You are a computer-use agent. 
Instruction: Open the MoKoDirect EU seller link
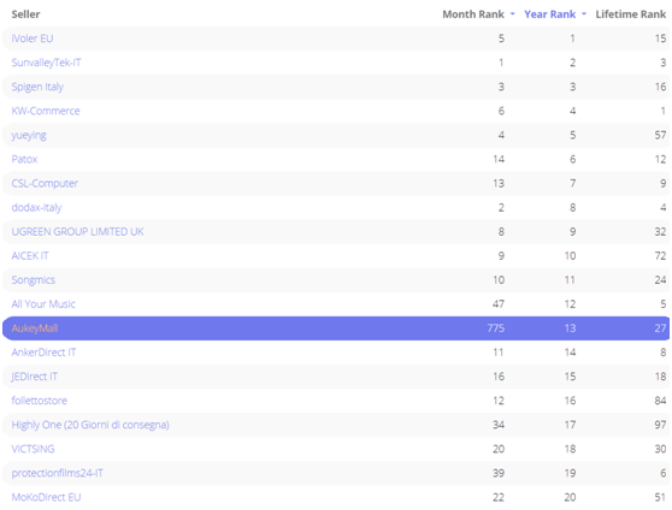click(x=46, y=498)
